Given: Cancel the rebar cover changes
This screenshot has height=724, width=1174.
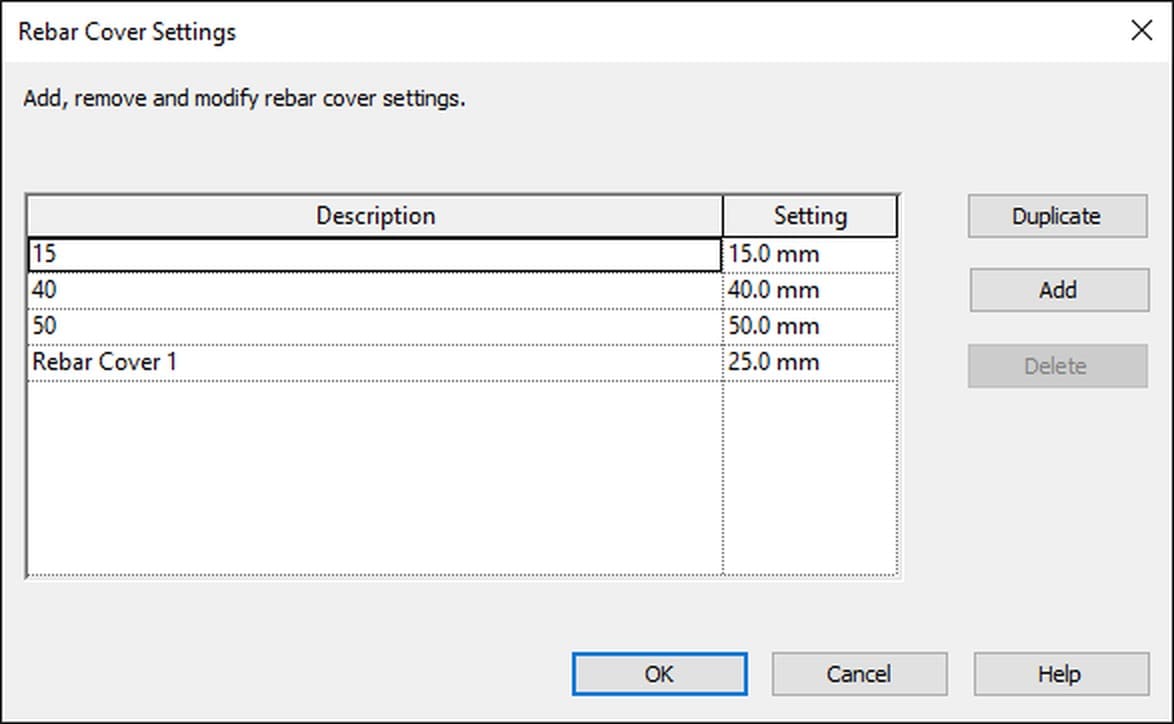Looking at the screenshot, I should (860, 674).
